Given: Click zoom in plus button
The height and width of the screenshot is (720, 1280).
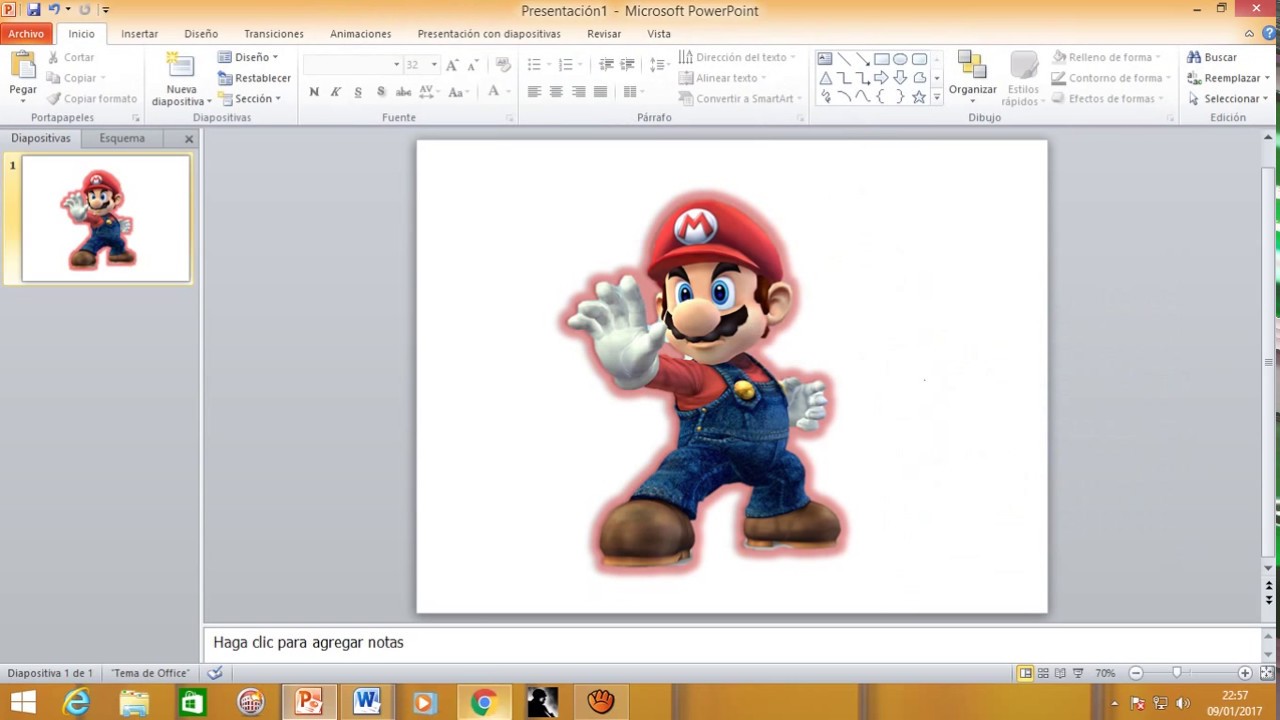Looking at the screenshot, I should coord(1245,673).
